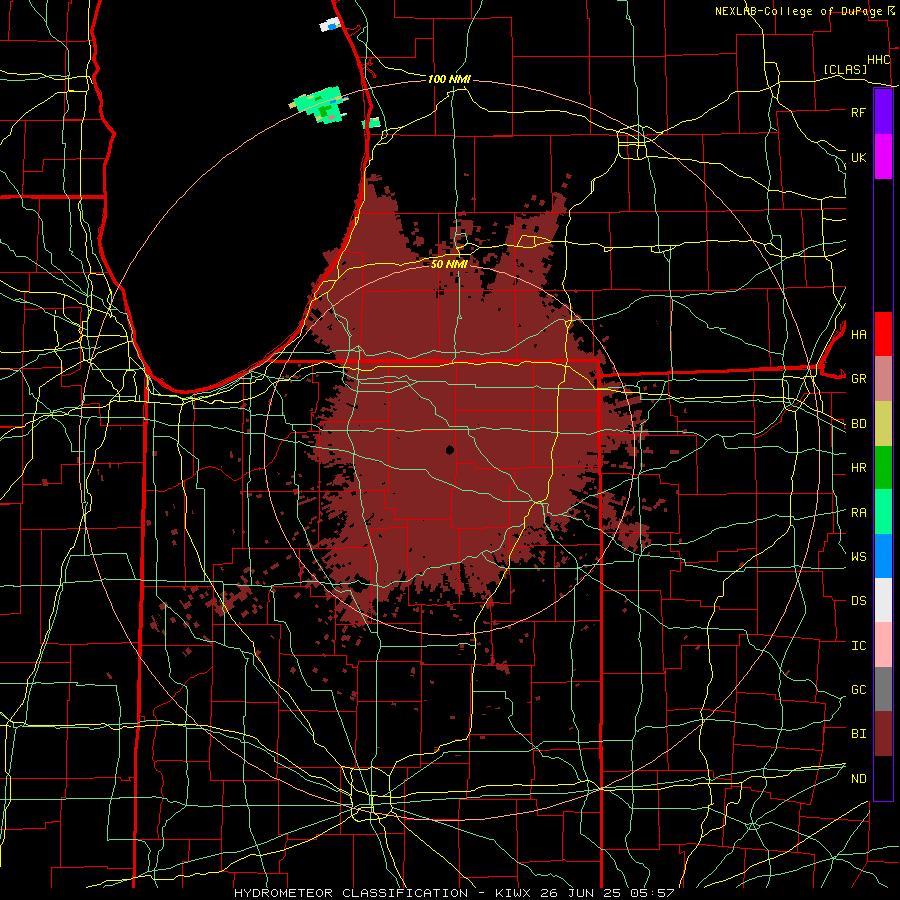Image resolution: width=900 pixels, height=900 pixels.
Task: Click the NEXLAB-College of DuPage text
Action: click(x=798, y=11)
